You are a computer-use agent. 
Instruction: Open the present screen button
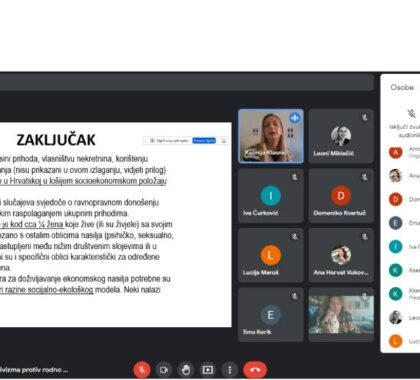tap(208, 370)
